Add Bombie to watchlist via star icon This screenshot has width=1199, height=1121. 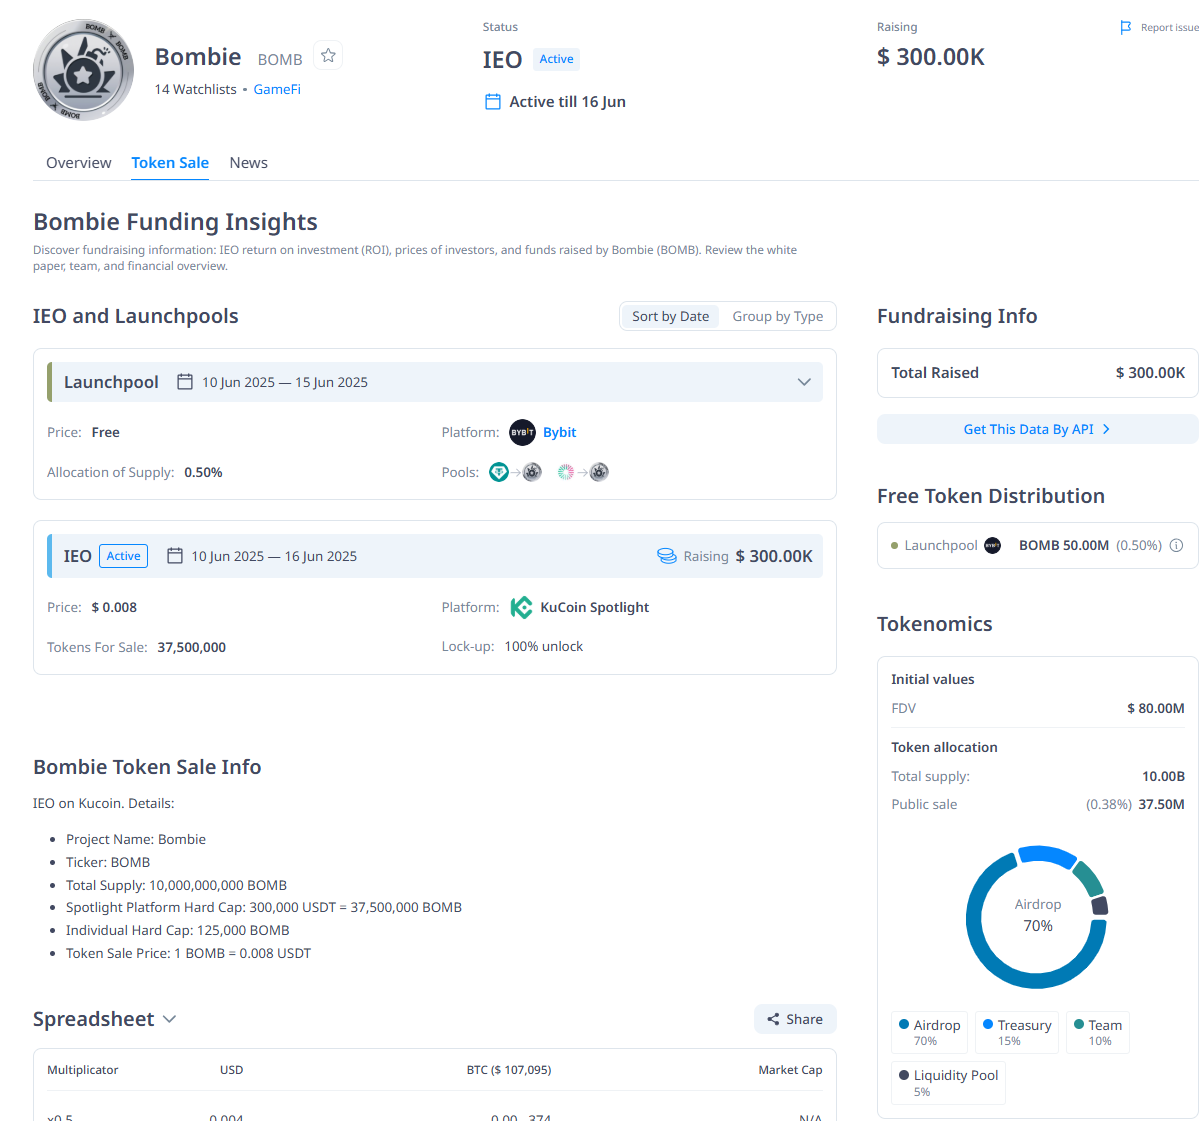click(328, 56)
